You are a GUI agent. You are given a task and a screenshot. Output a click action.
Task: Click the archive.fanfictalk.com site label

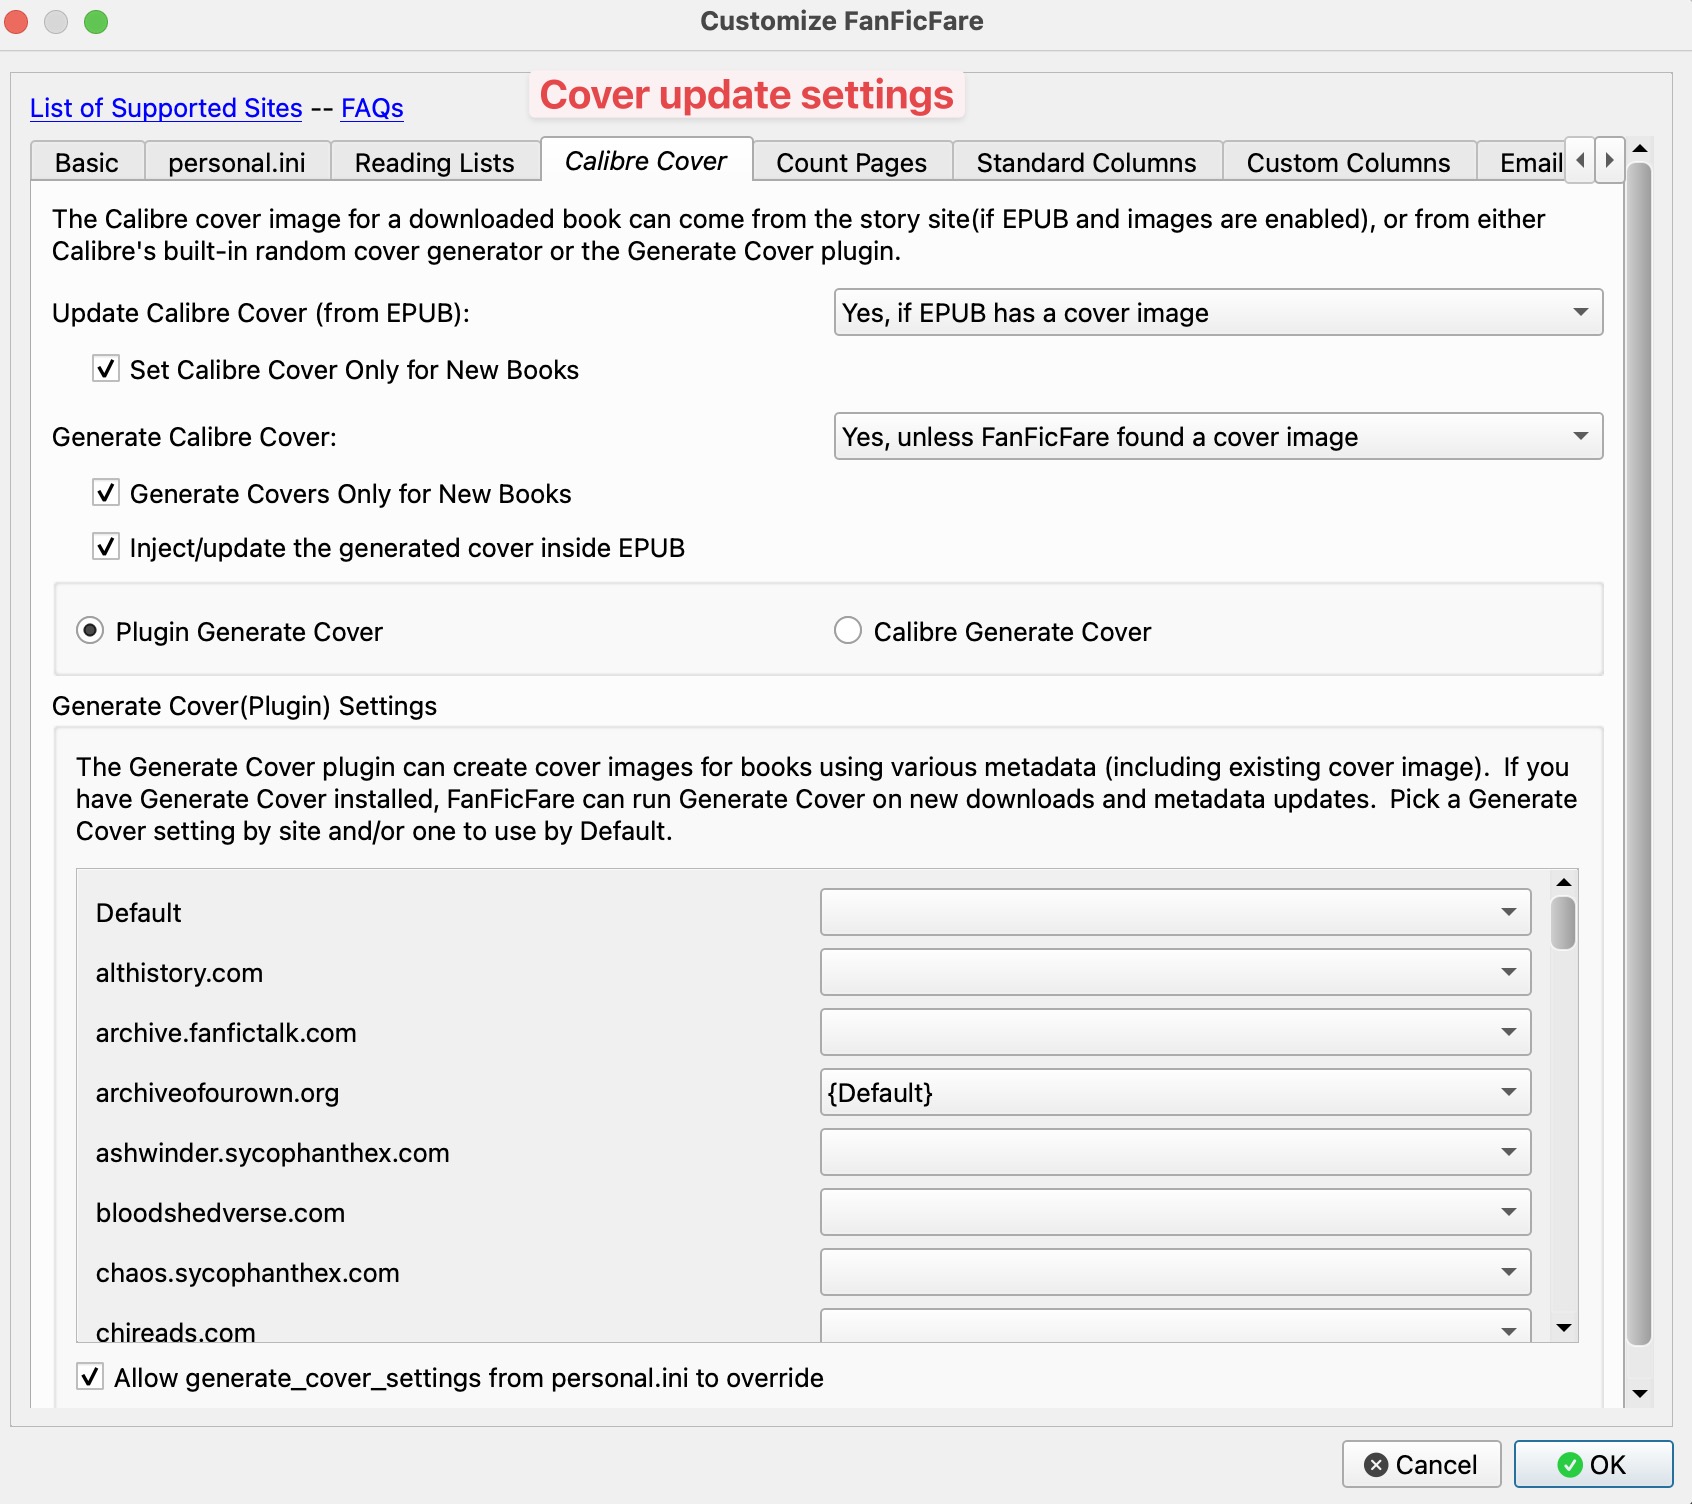(226, 1032)
